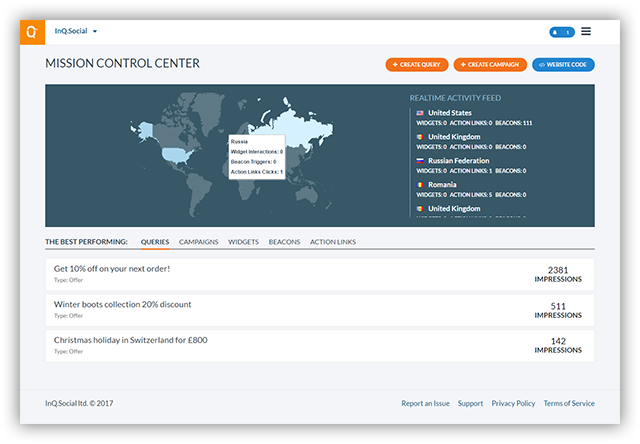Click the Mission Control Center heading
640x444 pixels.
tap(122, 63)
